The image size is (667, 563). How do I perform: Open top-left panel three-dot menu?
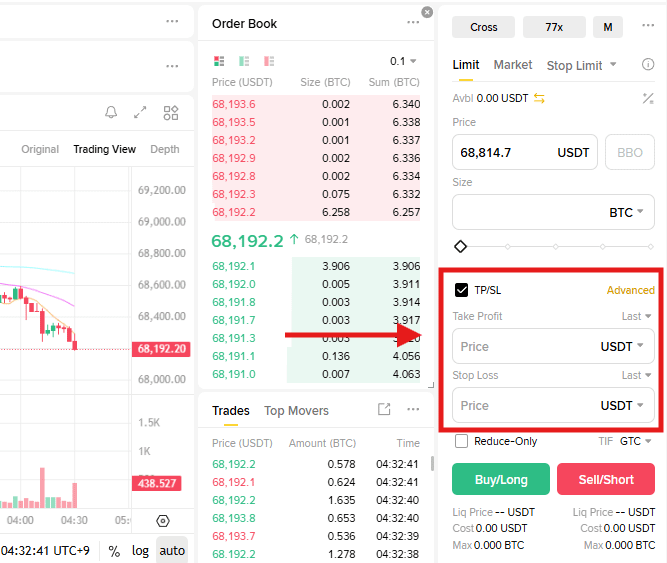(172, 21)
